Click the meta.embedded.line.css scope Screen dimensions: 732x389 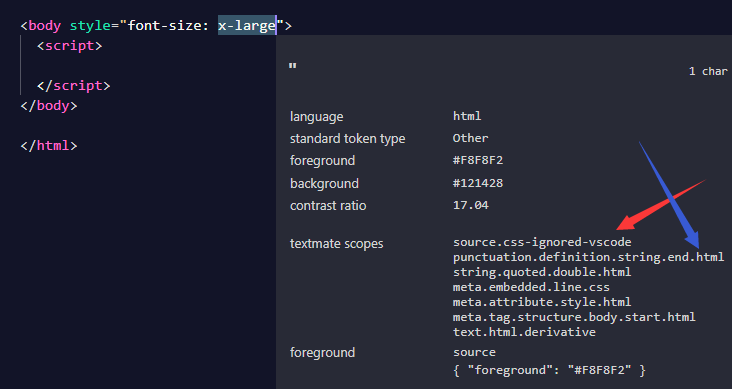pos(531,287)
